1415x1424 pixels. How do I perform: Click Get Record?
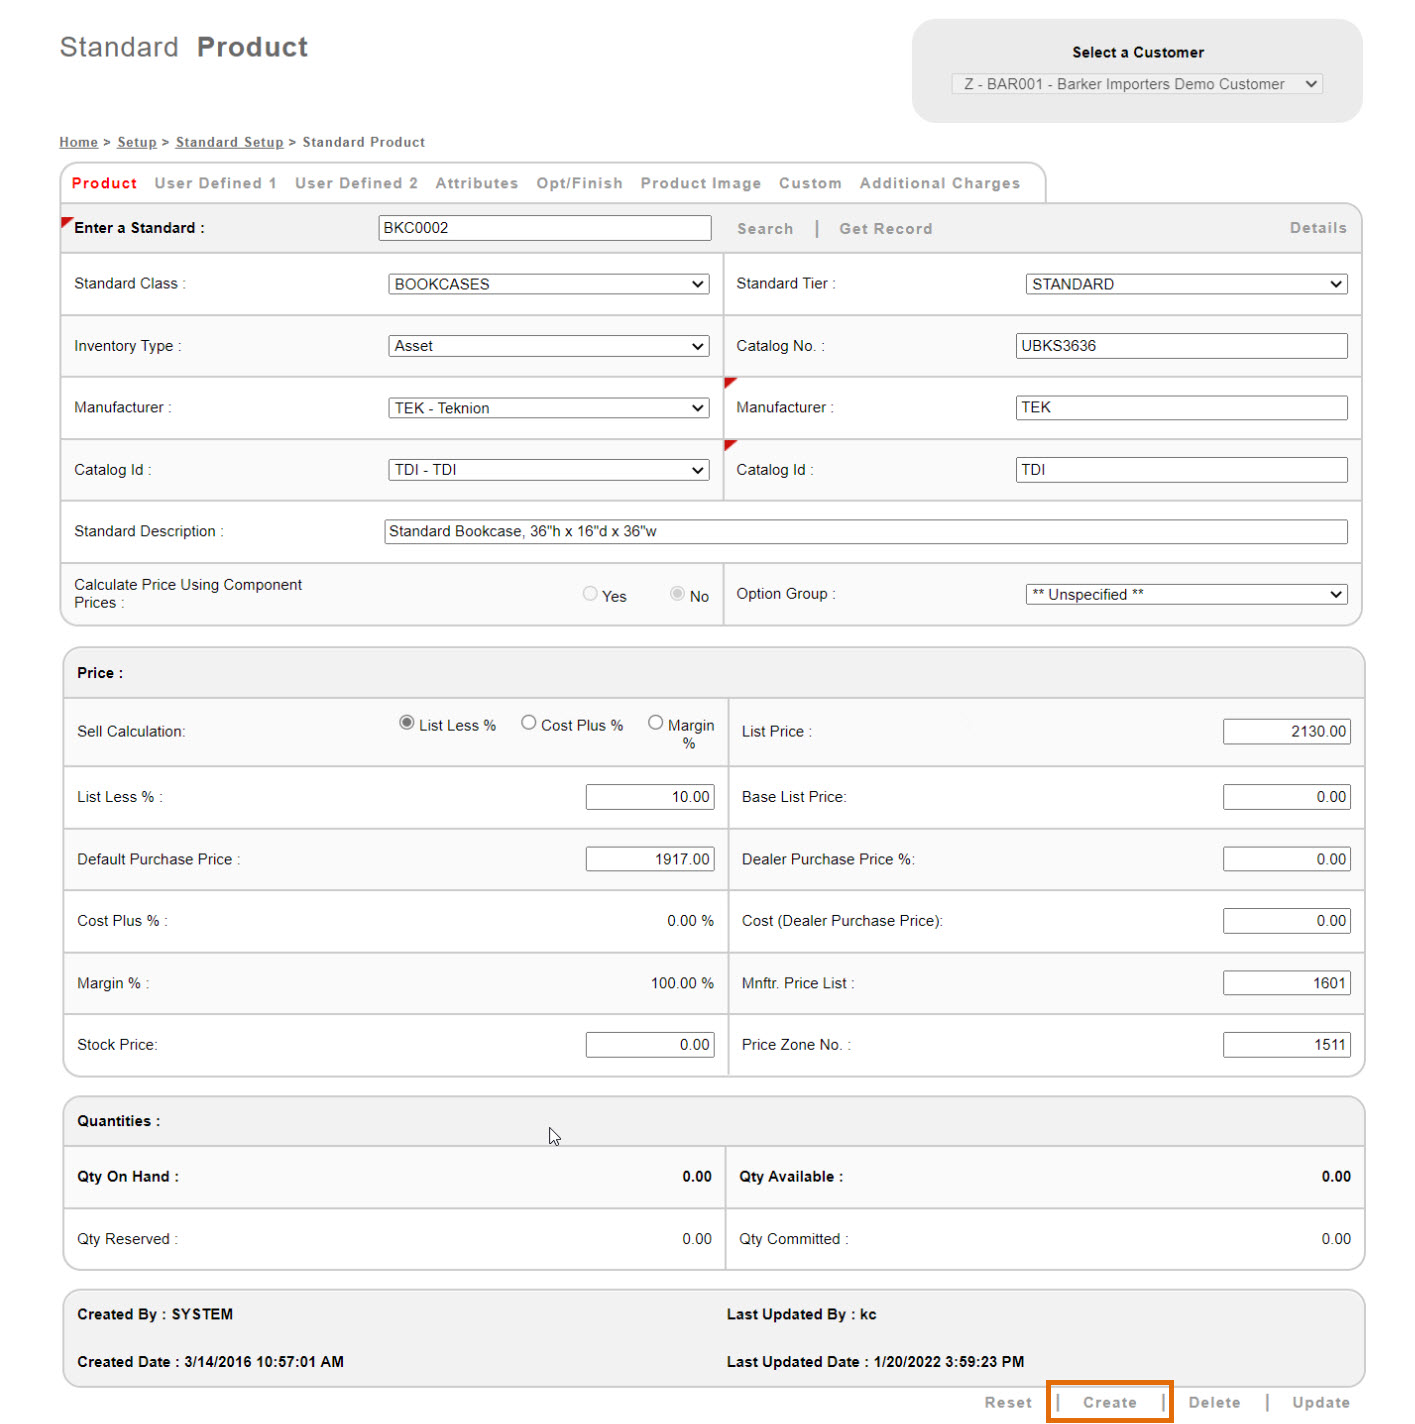(885, 229)
